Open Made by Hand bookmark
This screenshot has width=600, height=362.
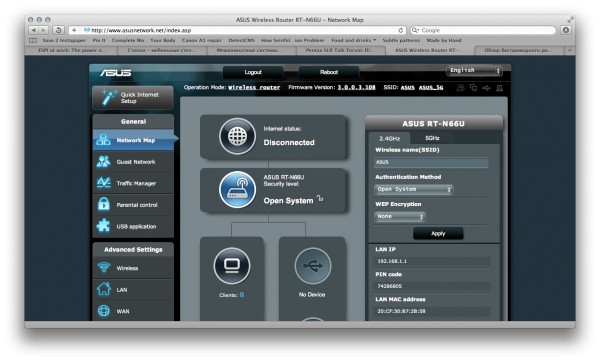444,40
